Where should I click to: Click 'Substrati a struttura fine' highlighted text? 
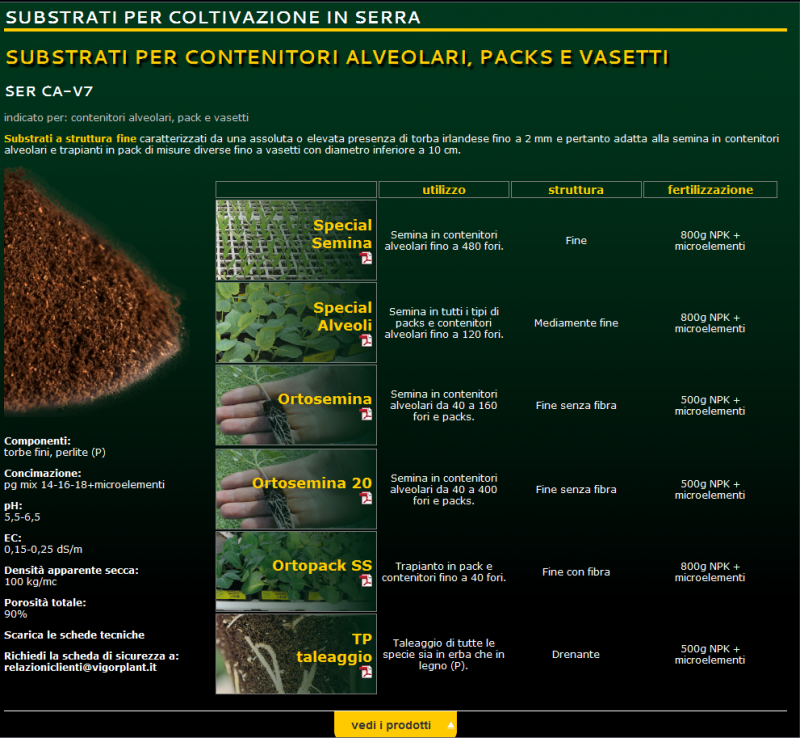(x=70, y=138)
